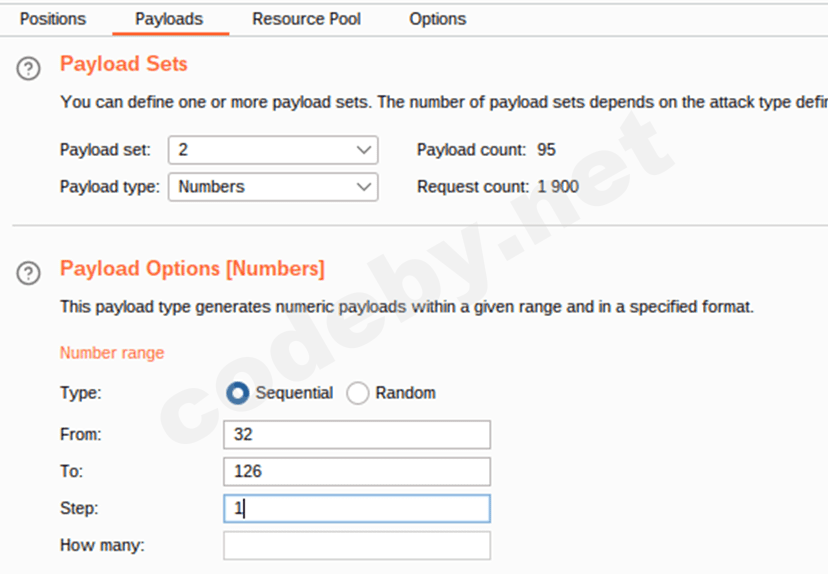Screen dimensions: 828x574
Task: Click the Payload count value 95
Action: point(546,150)
